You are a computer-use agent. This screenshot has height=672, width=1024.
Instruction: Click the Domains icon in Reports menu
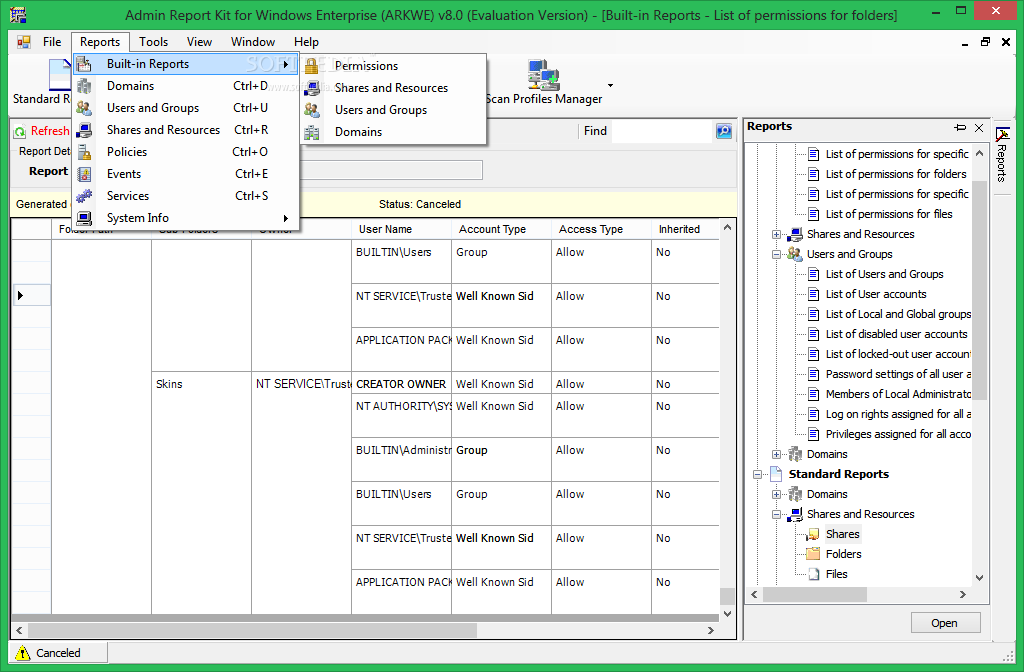[x=84, y=86]
